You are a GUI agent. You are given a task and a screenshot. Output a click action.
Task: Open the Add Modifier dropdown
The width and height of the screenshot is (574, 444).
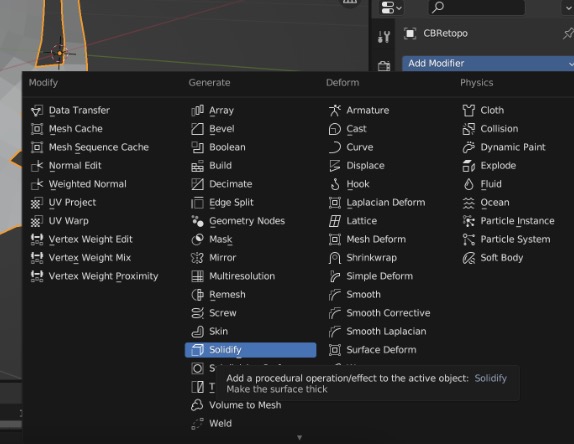click(488, 63)
